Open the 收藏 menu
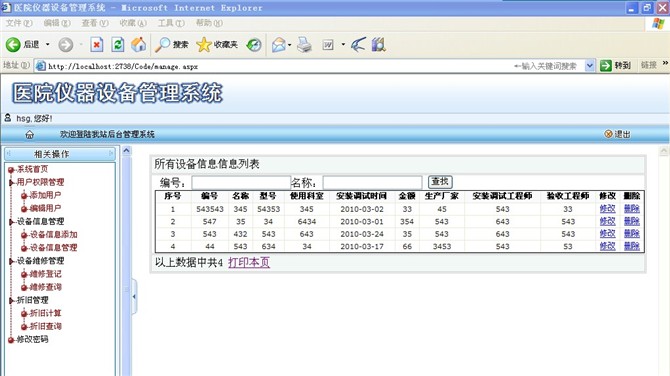 133,23
